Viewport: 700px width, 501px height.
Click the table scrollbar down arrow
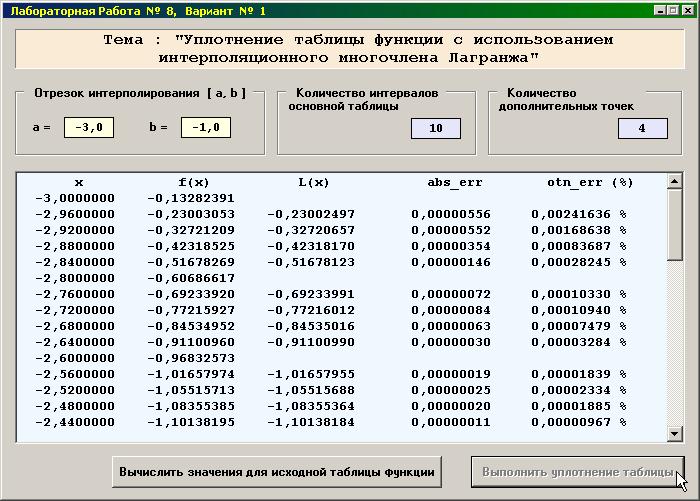[675, 433]
